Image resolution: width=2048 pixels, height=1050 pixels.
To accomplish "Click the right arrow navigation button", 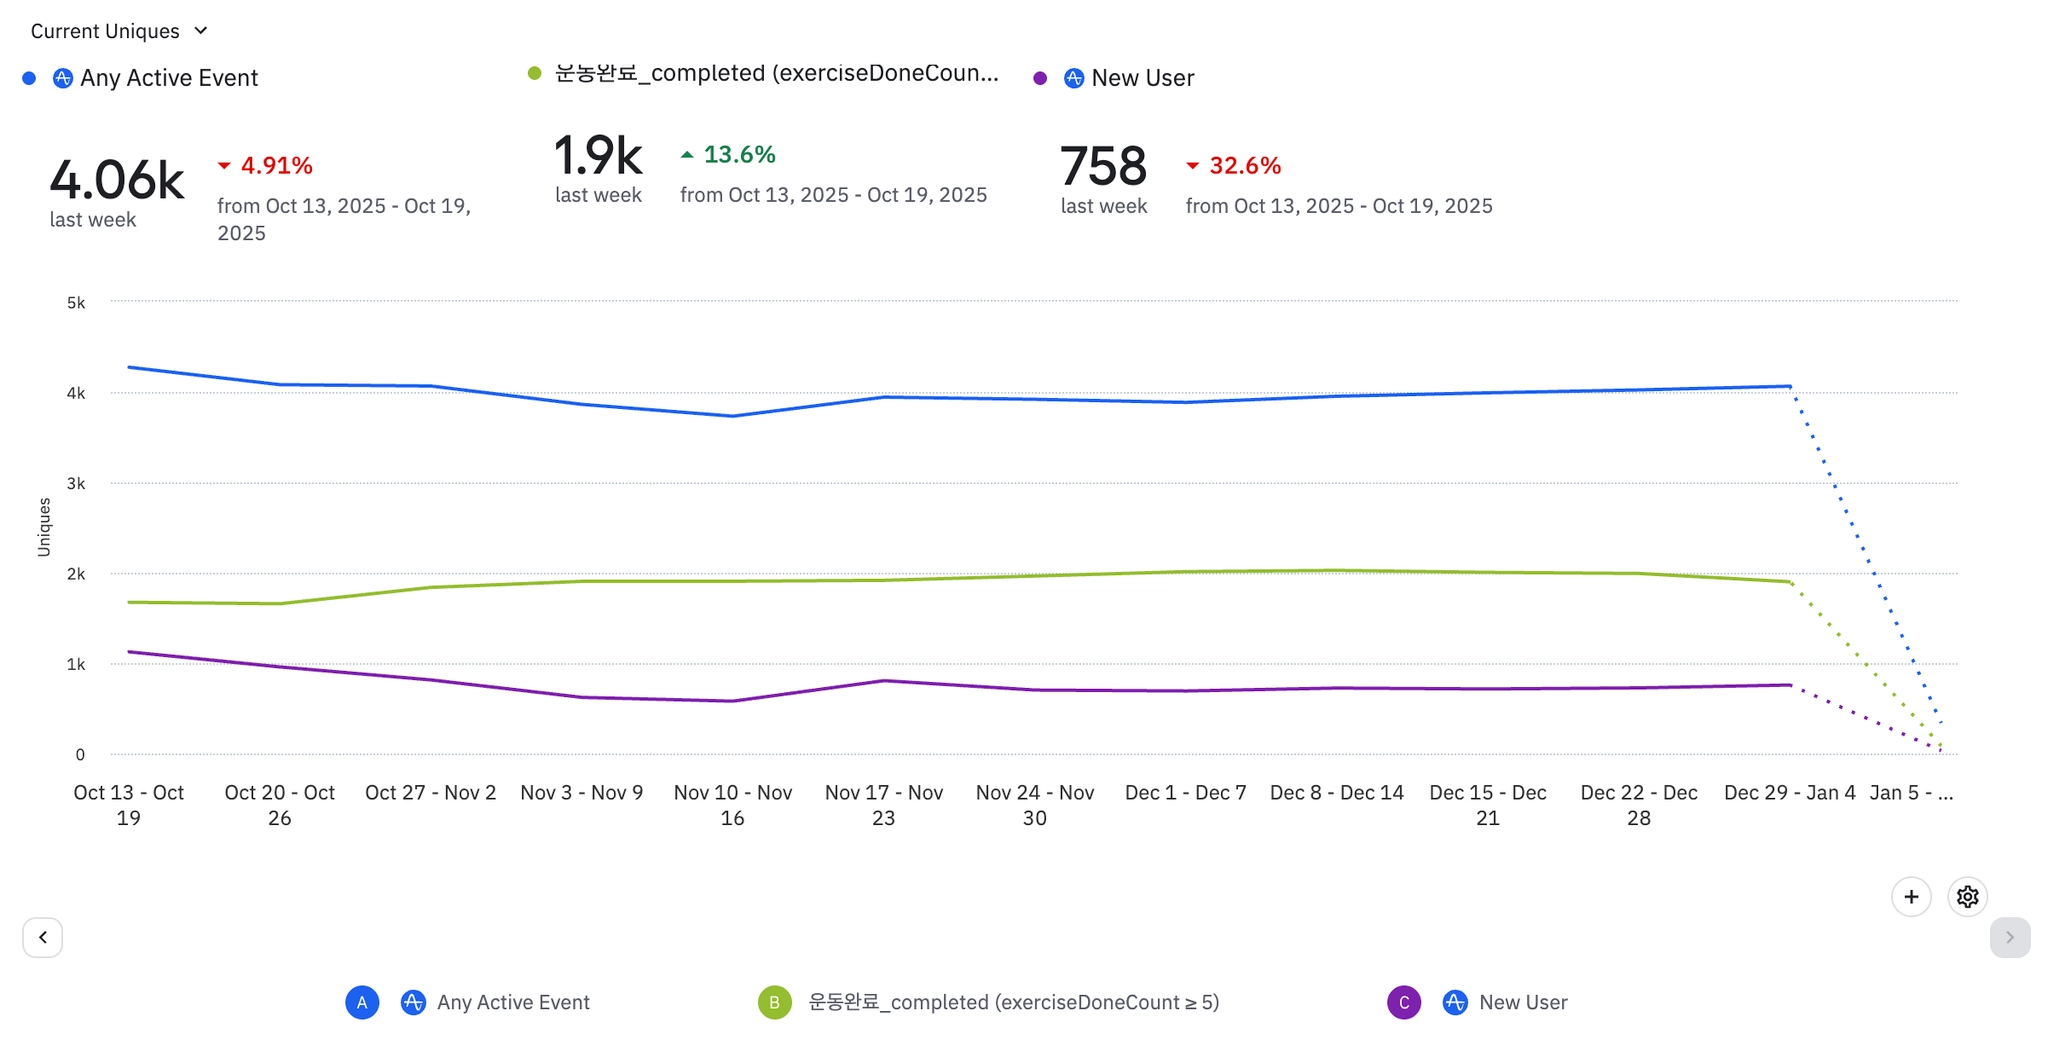I will 2009,937.
